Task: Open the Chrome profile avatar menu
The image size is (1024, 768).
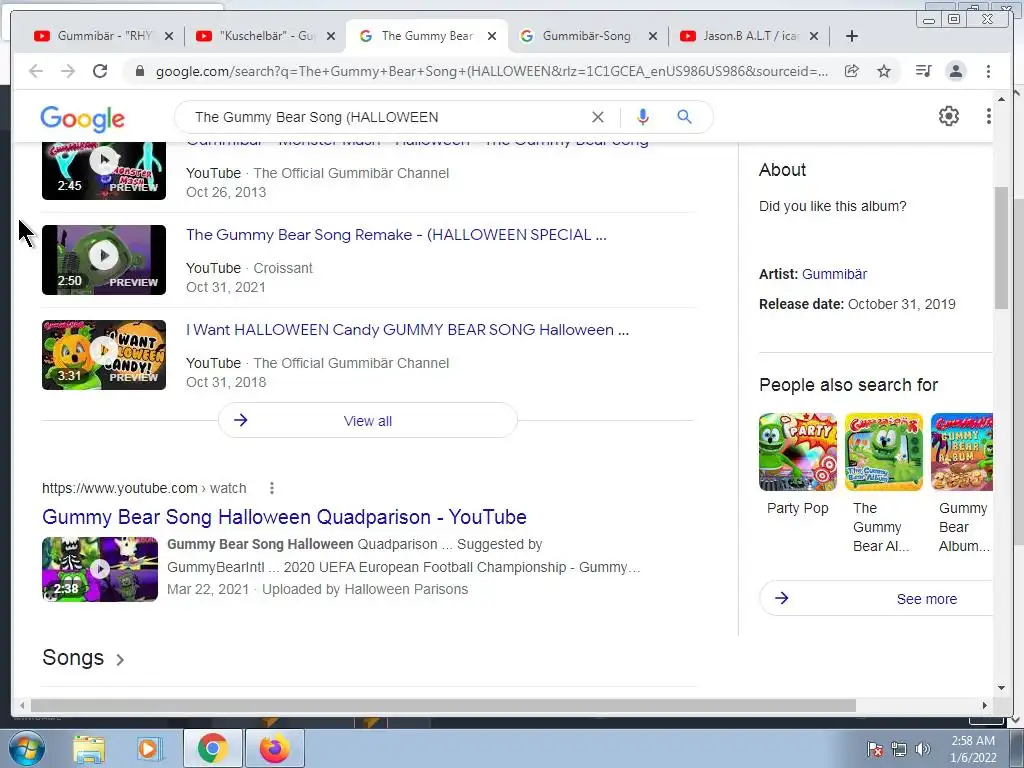Action: tap(955, 71)
